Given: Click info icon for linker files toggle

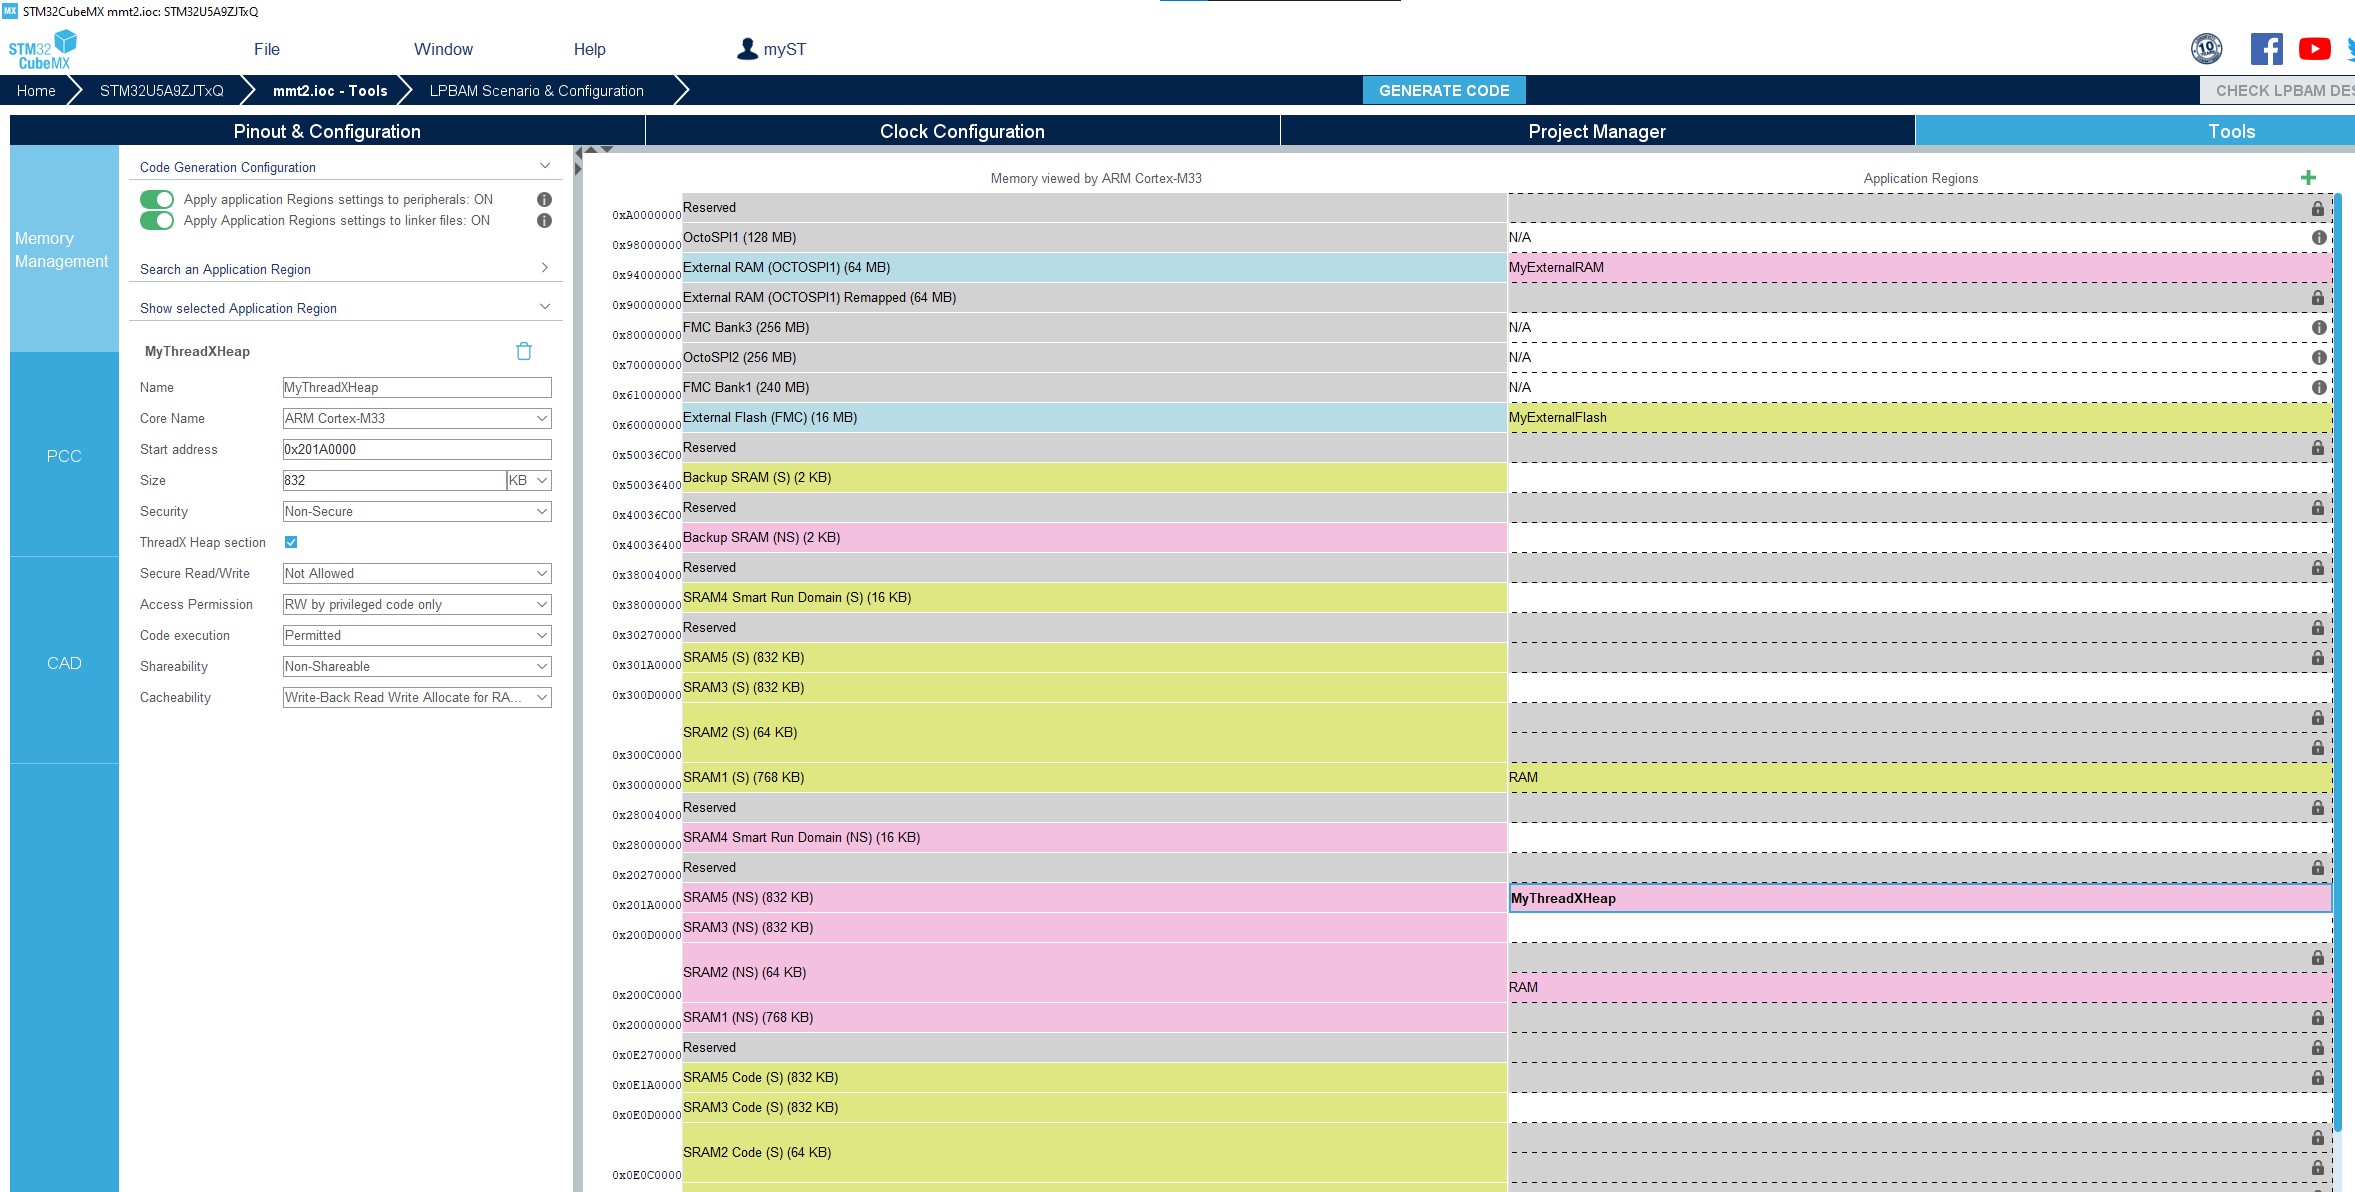Looking at the screenshot, I should click(544, 220).
